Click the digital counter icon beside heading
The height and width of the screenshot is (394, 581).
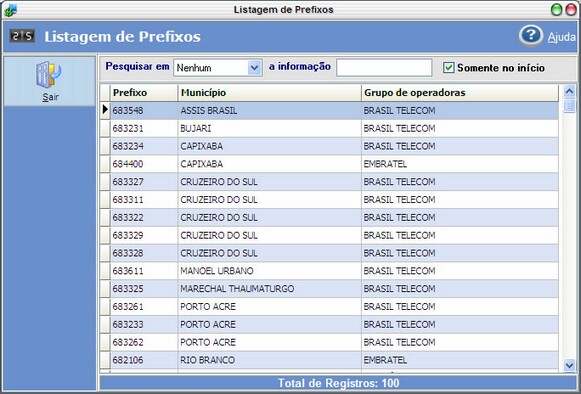coord(22,36)
